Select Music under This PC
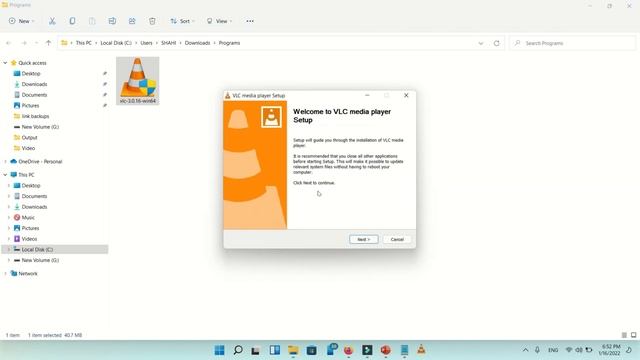Viewport: 640px width, 360px height. [28, 218]
